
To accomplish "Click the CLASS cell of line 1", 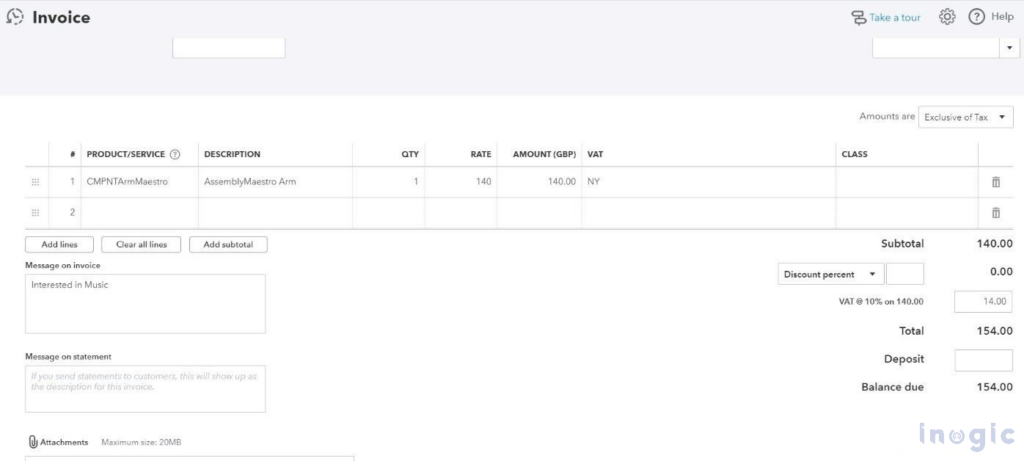I will [x=907, y=182].
